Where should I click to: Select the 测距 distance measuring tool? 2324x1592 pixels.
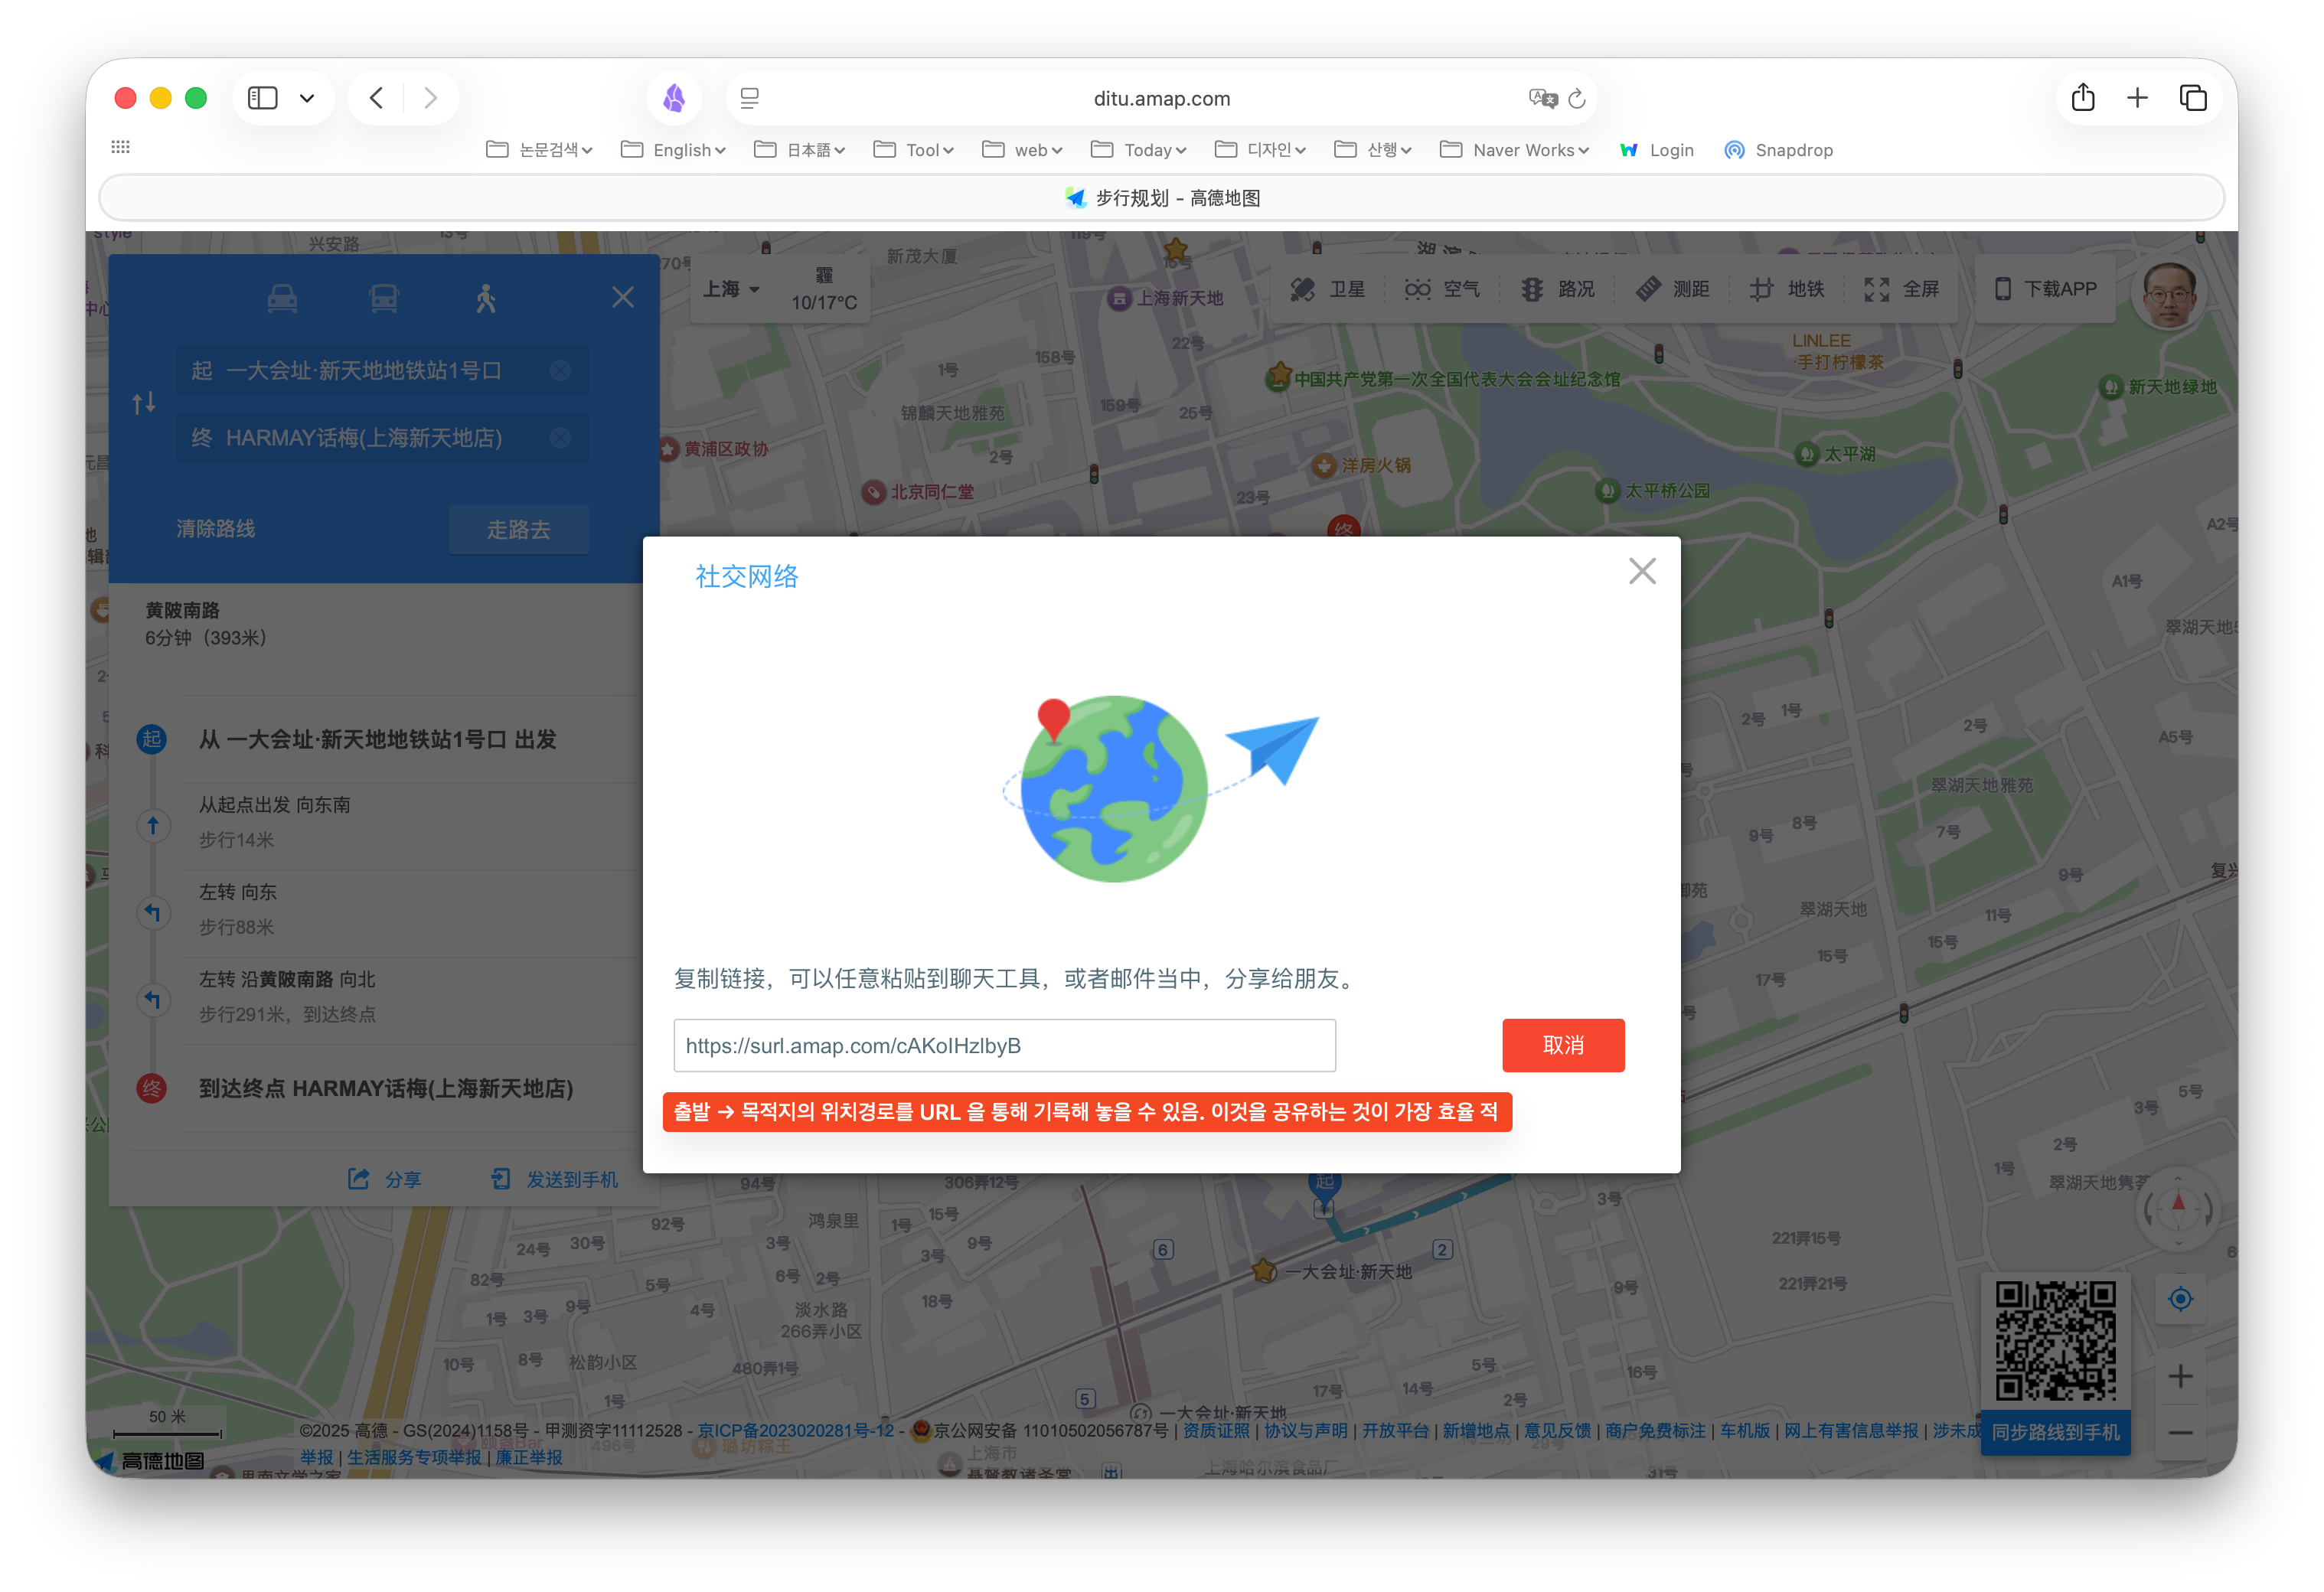[x=1672, y=289]
